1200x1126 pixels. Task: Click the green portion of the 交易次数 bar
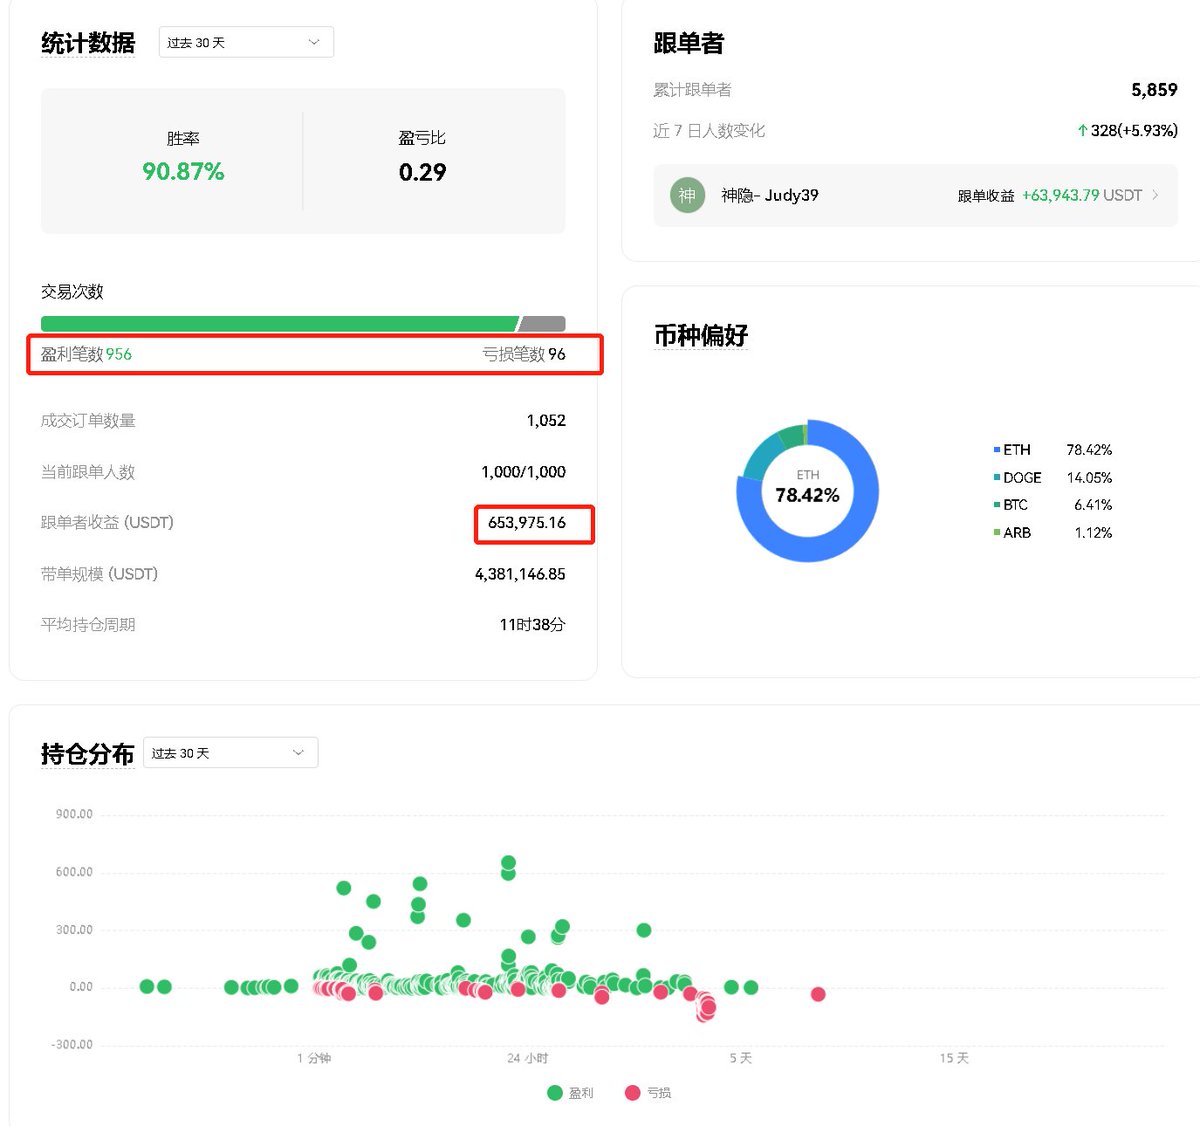pyautogui.click(x=279, y=324)
